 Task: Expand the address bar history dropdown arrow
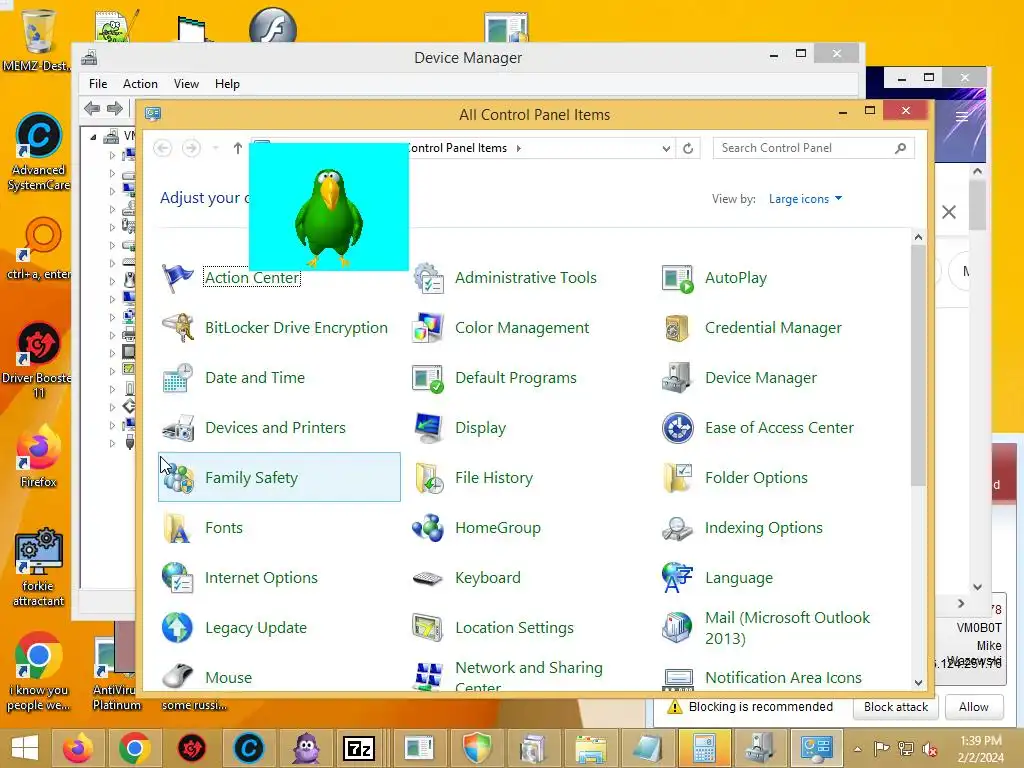pyautogui.click(x=666, y=149)
